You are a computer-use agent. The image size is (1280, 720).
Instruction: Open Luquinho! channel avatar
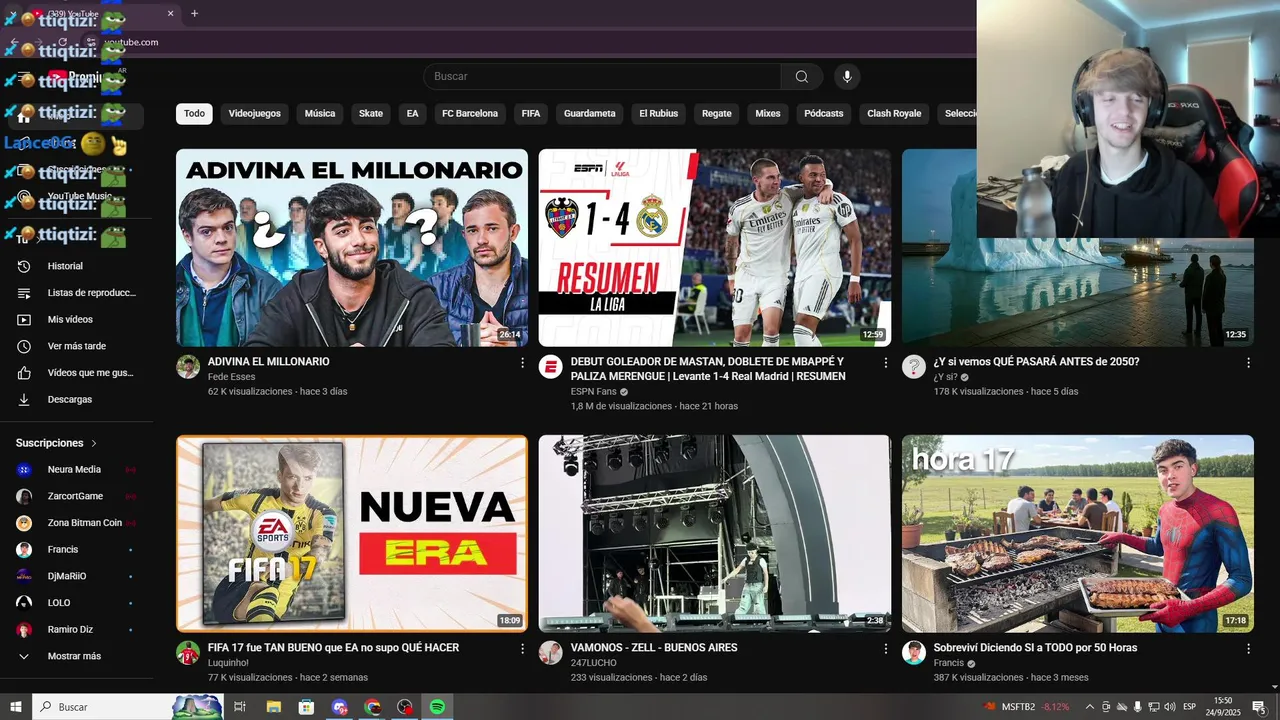coord(188,653)
